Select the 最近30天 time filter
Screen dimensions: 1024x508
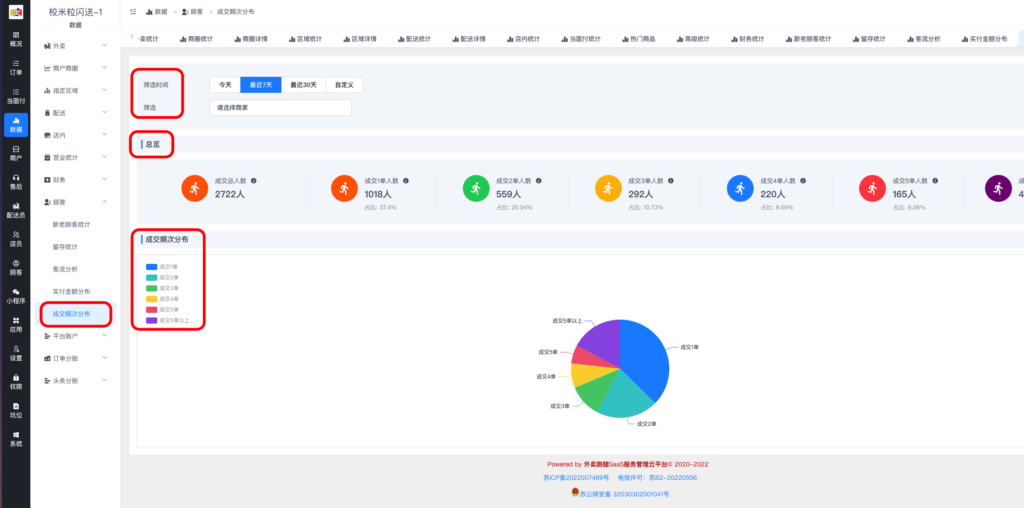(303, 85)
